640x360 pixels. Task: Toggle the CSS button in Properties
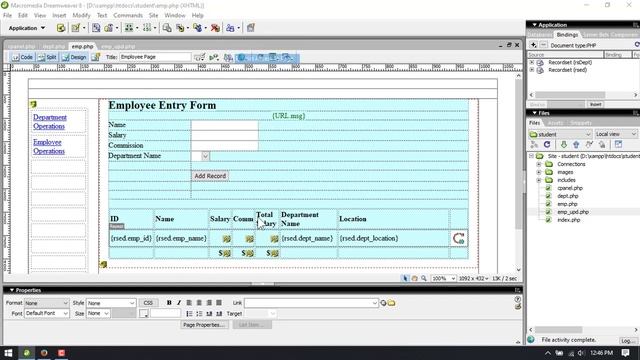coord(148,303)
